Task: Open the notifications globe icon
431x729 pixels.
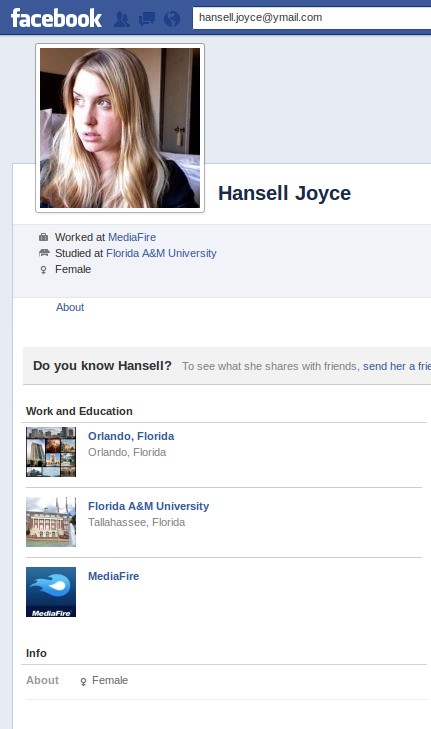Action: pos(172,19)
